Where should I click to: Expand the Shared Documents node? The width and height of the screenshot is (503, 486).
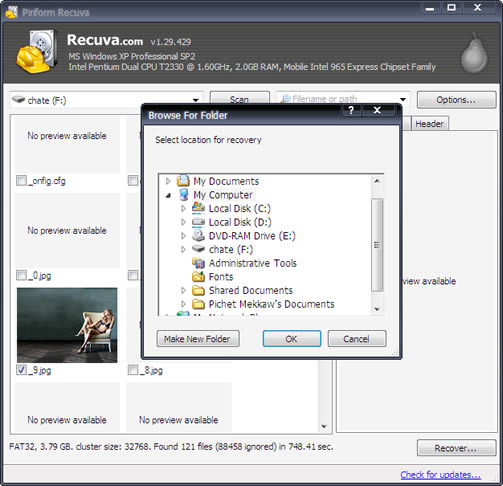pos(183,290)
